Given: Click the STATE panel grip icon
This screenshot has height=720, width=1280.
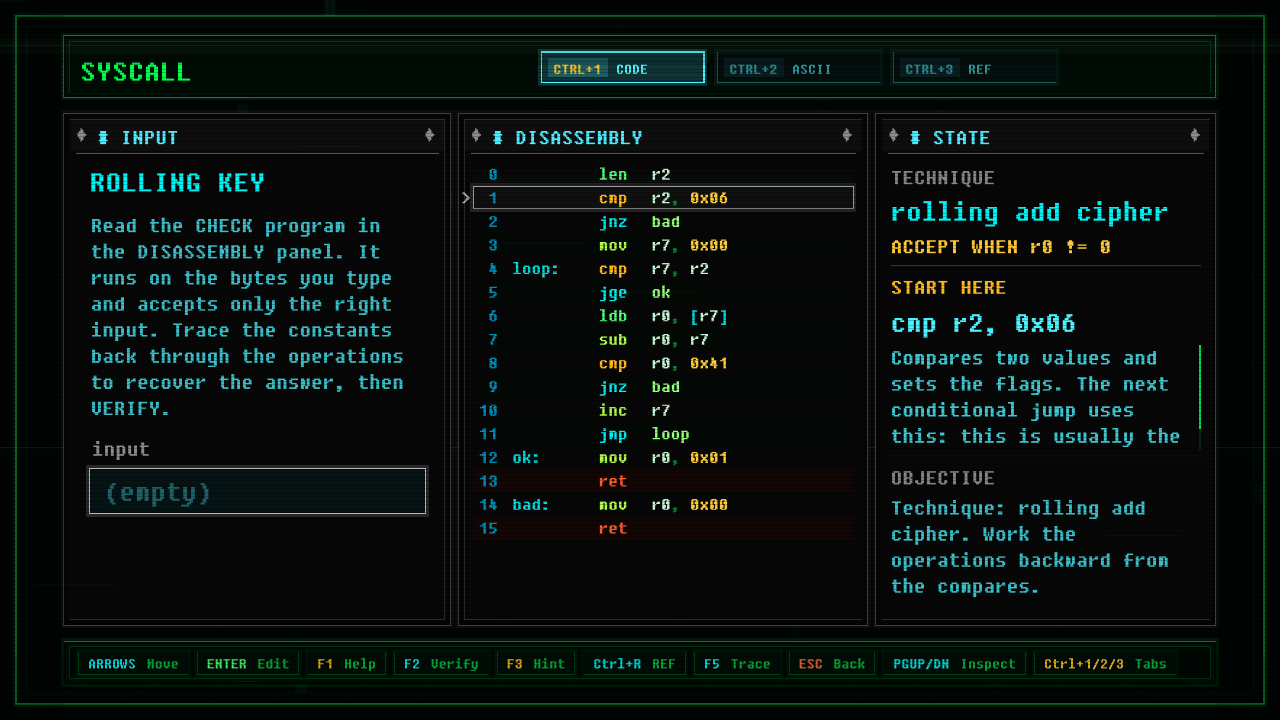Looking at the screenshot, I should [x=915, y=137].
